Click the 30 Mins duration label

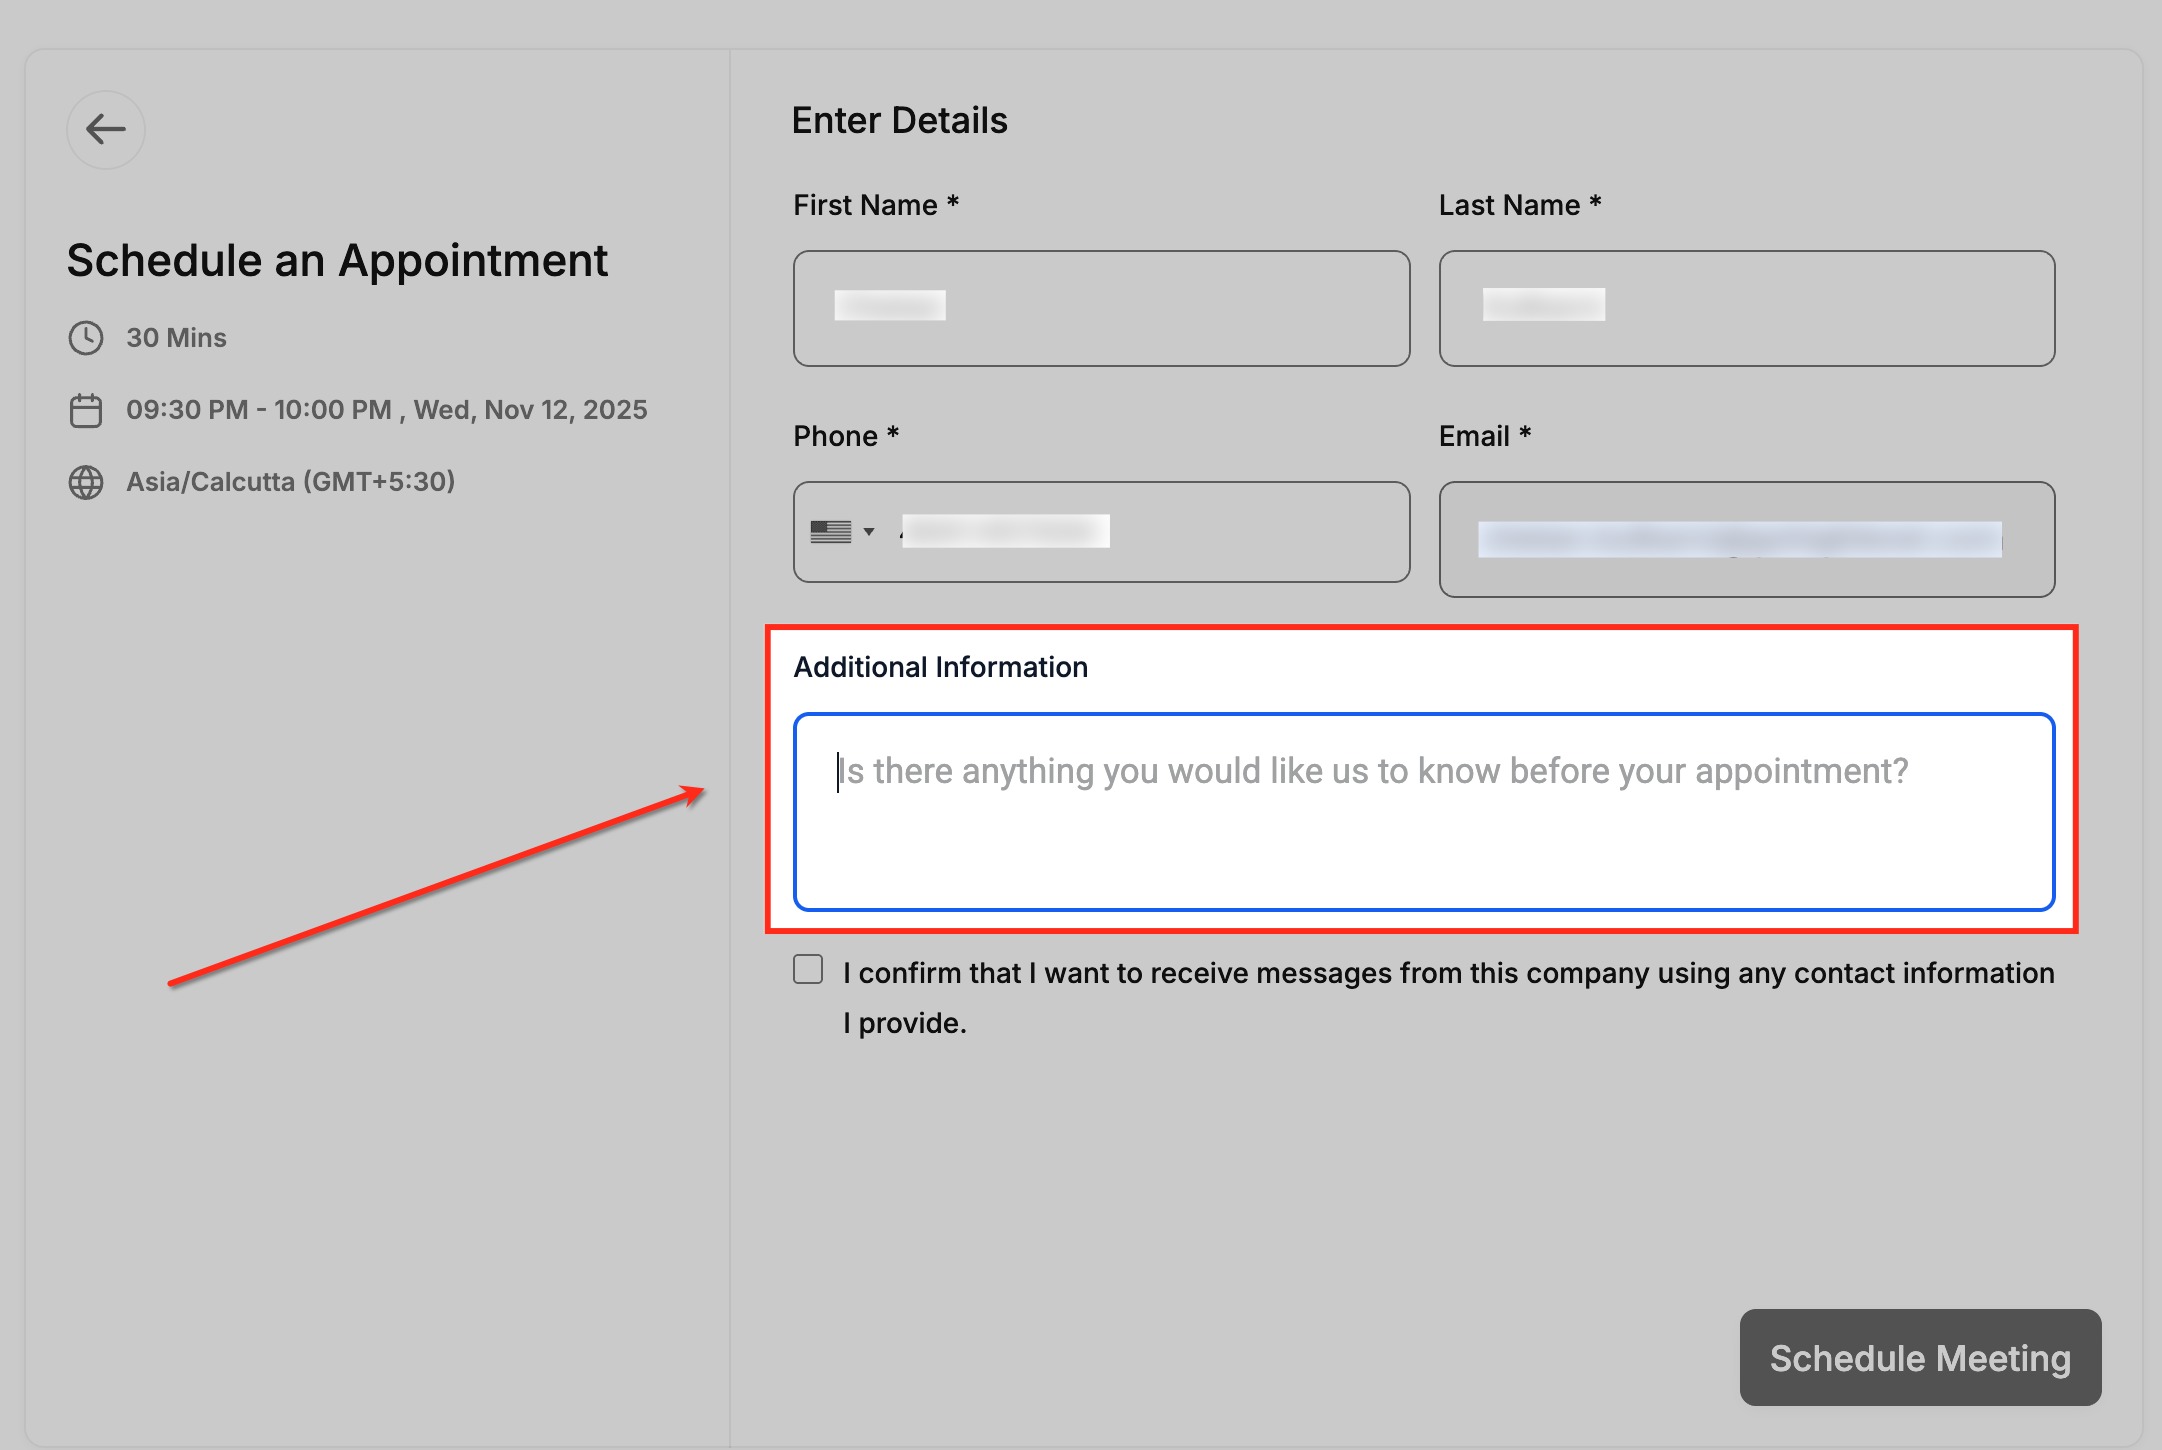coord(176,338)
